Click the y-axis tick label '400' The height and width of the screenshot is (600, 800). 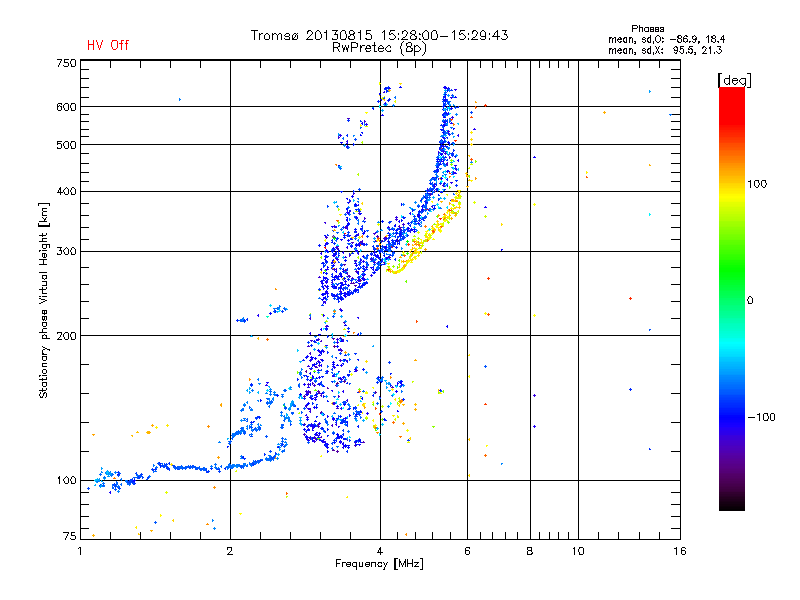pos(66,192)
